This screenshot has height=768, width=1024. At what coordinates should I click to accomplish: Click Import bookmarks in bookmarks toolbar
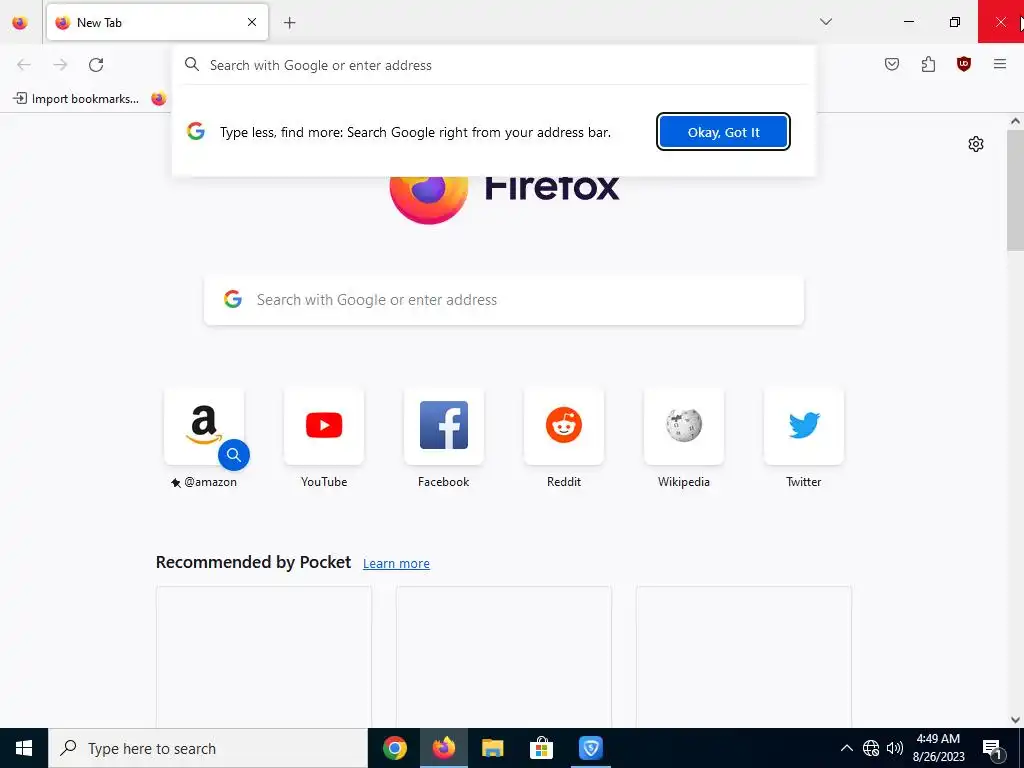click(76, 99)
